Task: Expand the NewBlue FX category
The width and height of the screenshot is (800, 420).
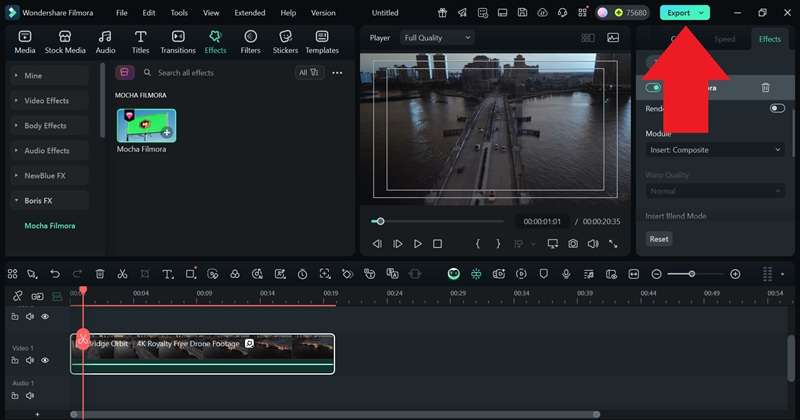Action: pos(49,176)
